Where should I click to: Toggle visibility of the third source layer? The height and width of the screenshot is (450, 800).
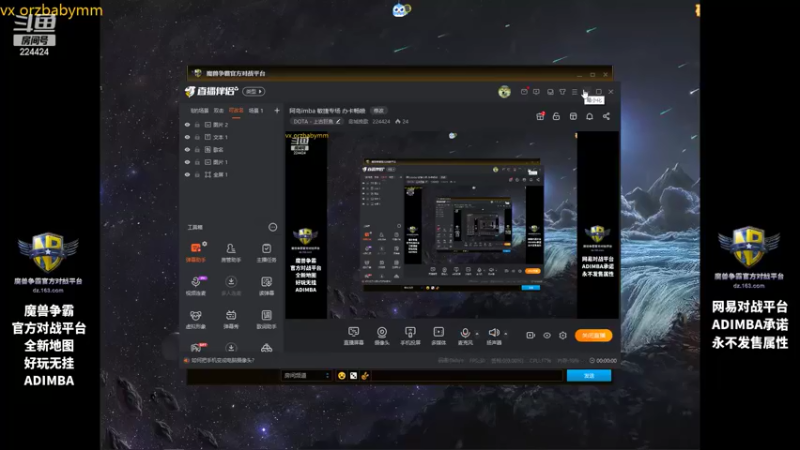point(187,149)
